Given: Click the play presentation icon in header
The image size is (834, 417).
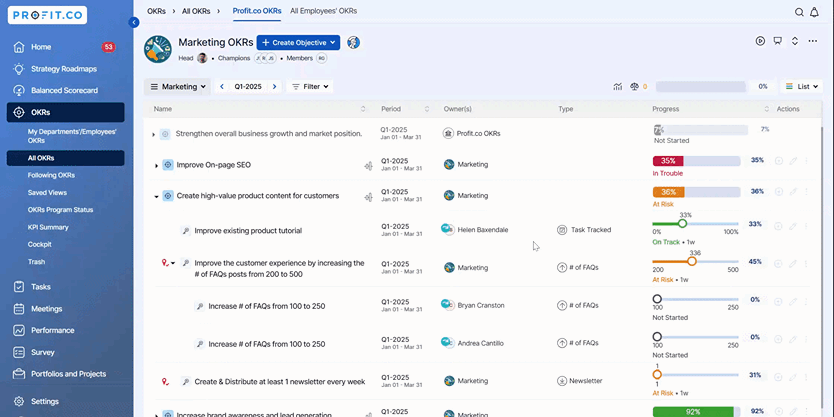Looking at the screenshot, I should tap(760, 41).
